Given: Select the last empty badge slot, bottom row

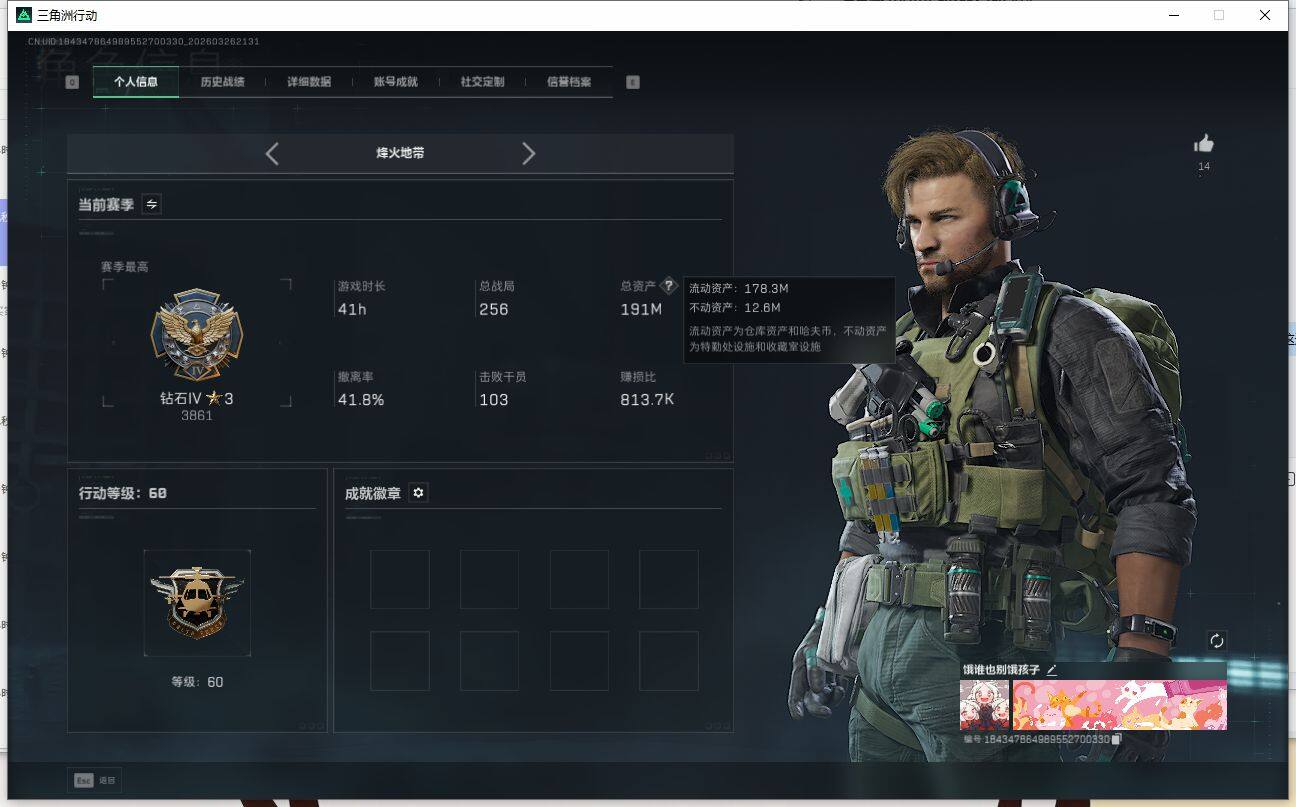Looking at the screenshot, I should [x=669, y=660].
